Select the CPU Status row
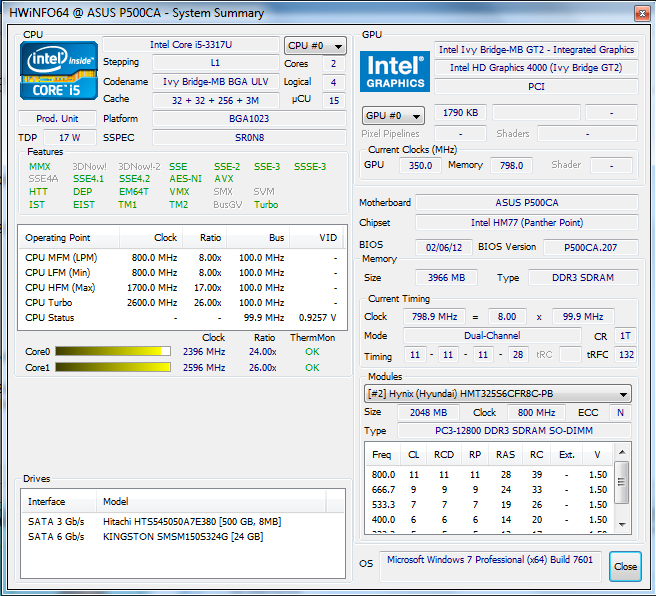The height and width of the screenshot is (596, 656). 181,317
